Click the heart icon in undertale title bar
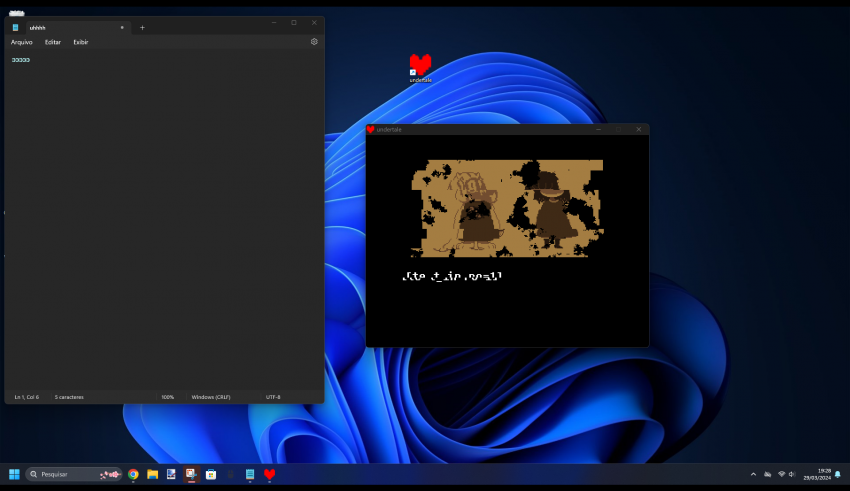This screenshot has width=850, height=491. [x=370, y=130]
